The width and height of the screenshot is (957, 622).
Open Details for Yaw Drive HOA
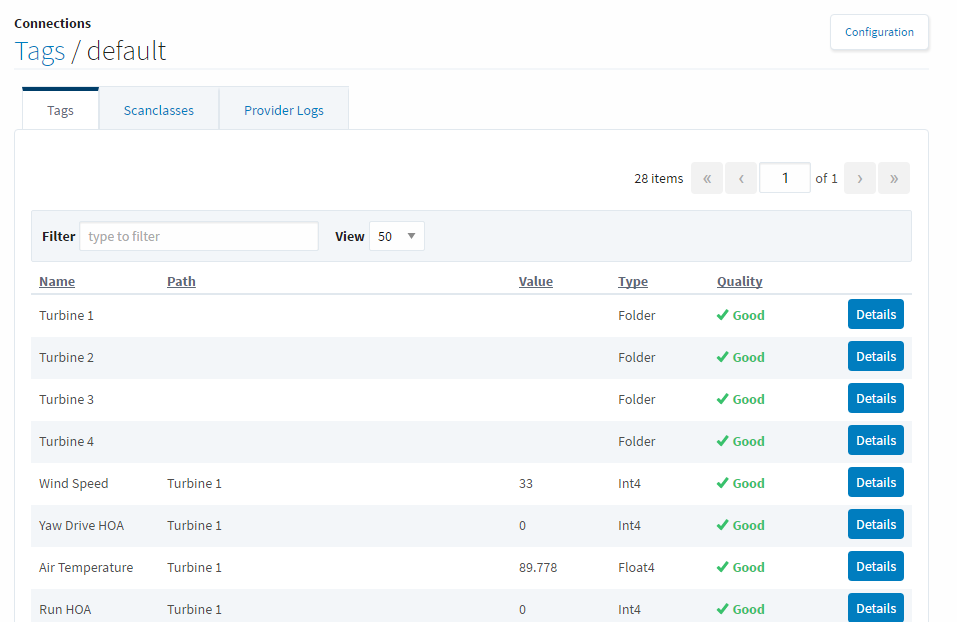coord(875,525)
